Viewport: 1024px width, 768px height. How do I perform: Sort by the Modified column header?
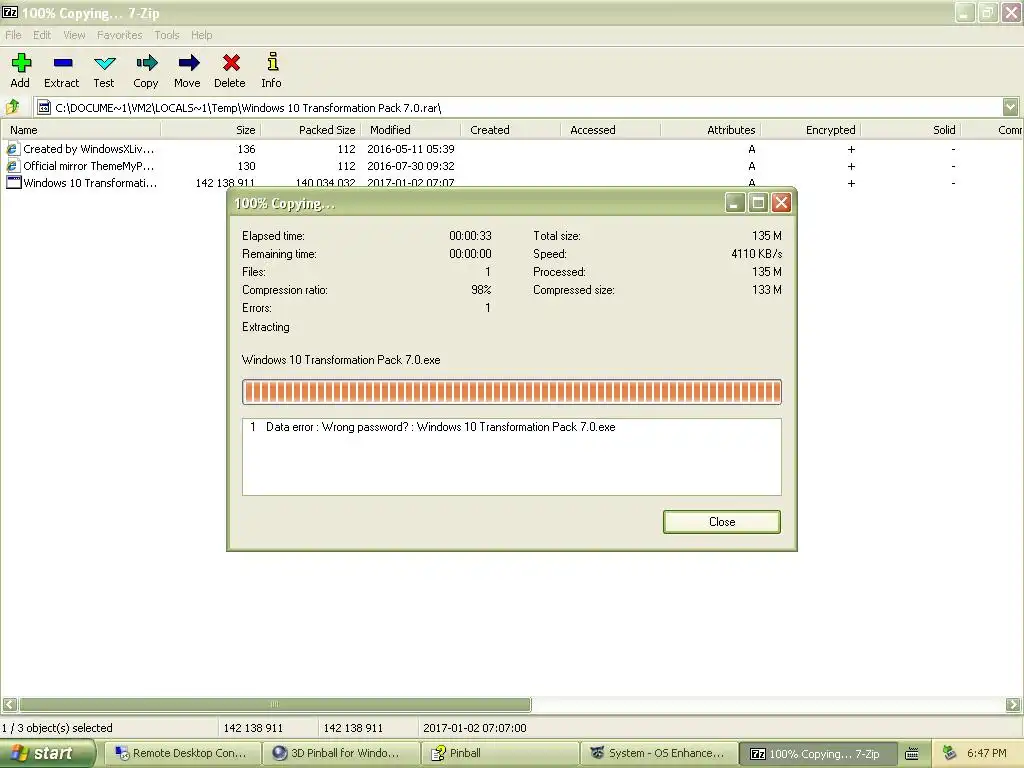coord(411,130)
